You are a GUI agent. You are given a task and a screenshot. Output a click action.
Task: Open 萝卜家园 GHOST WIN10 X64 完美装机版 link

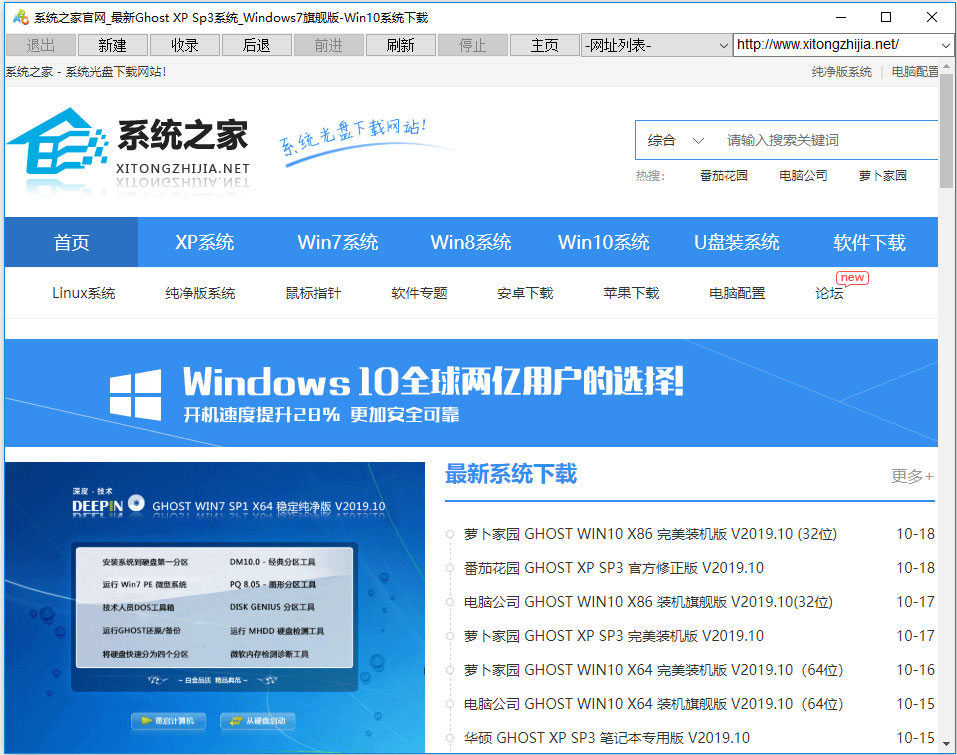[653, 670]
